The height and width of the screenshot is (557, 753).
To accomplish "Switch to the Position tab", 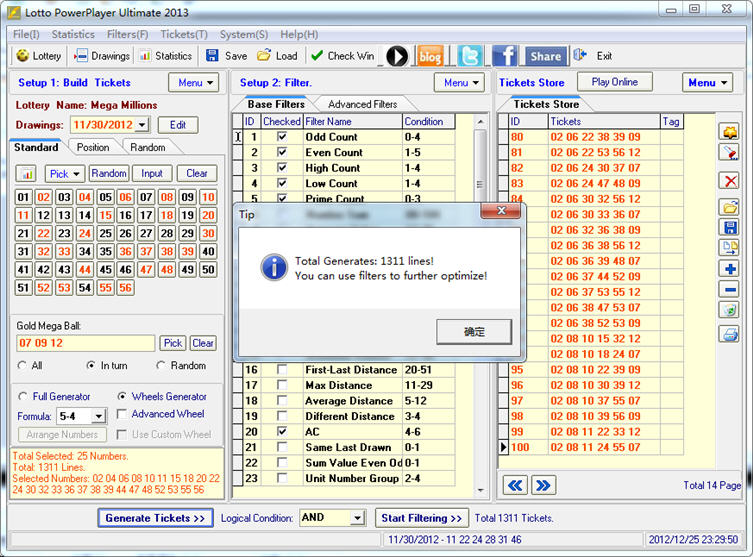I will (93, 147).
